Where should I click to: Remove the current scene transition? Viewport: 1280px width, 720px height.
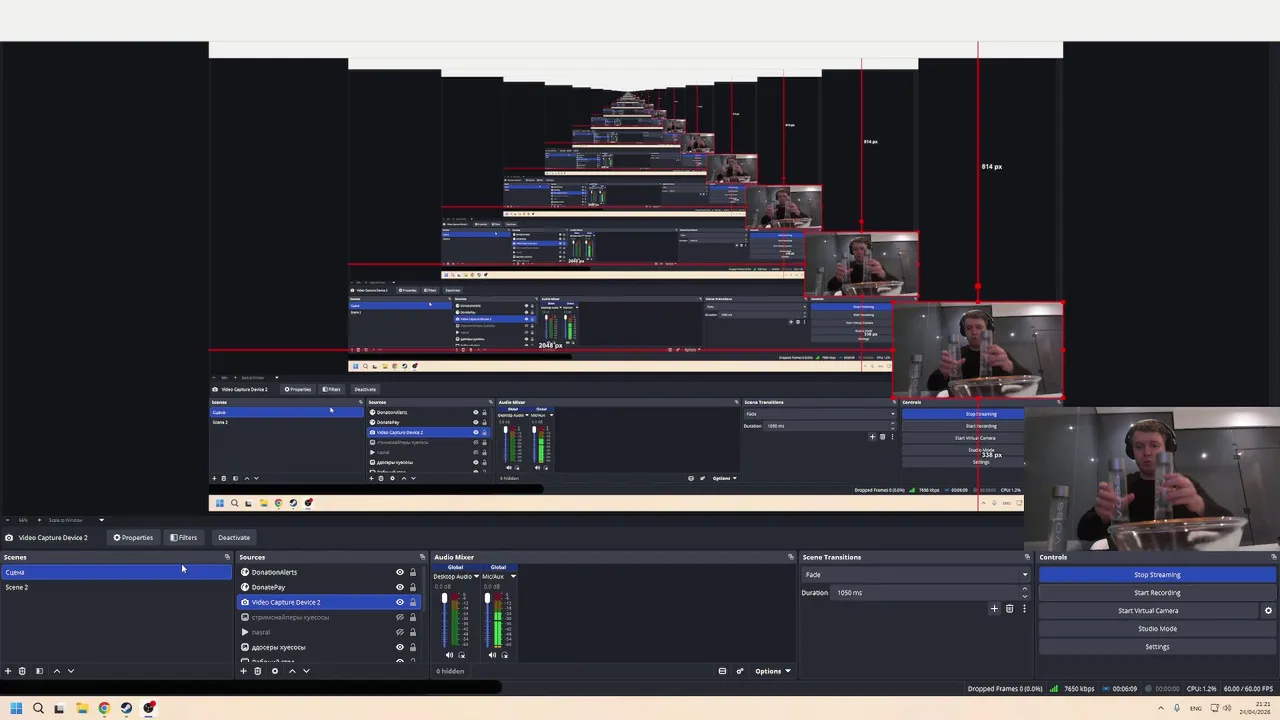click(1009, 609)
